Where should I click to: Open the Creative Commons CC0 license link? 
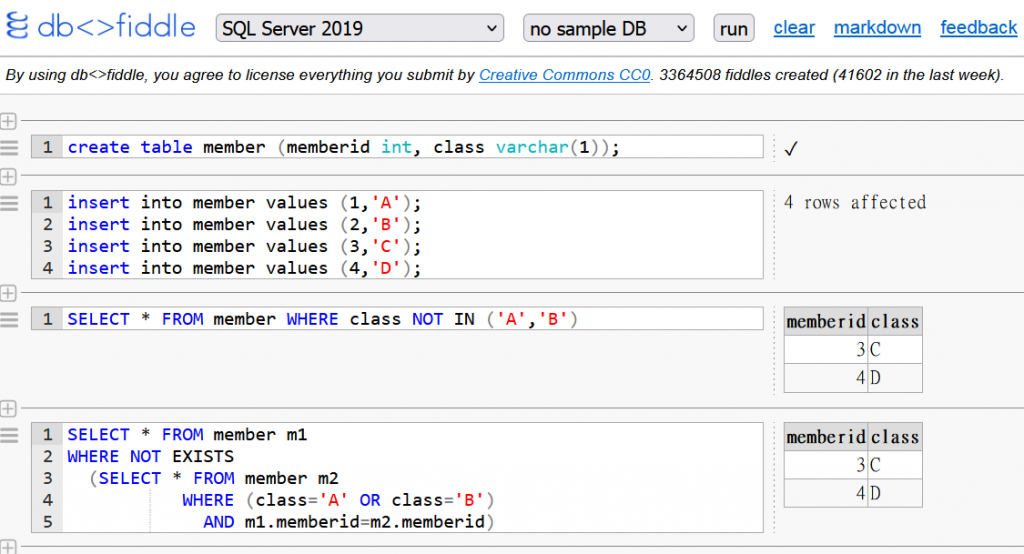565,75
